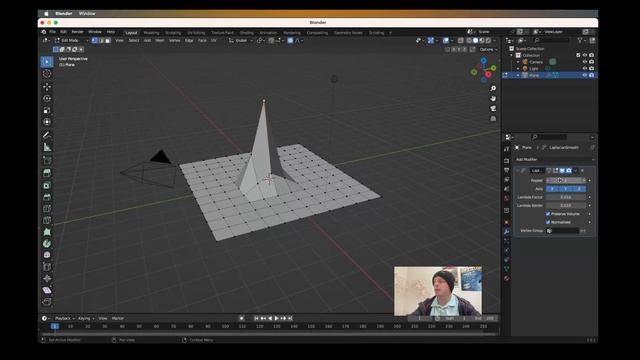Switch to the Shading workspace tab
The image size is (640, 360).
[x=247, y=33]
